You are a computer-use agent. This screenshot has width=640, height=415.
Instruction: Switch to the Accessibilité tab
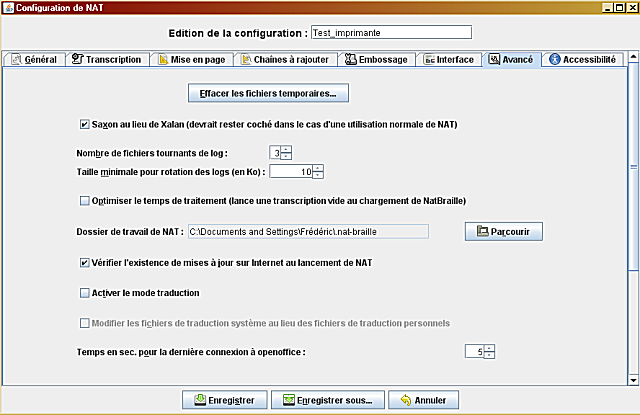tap(583, 60)
